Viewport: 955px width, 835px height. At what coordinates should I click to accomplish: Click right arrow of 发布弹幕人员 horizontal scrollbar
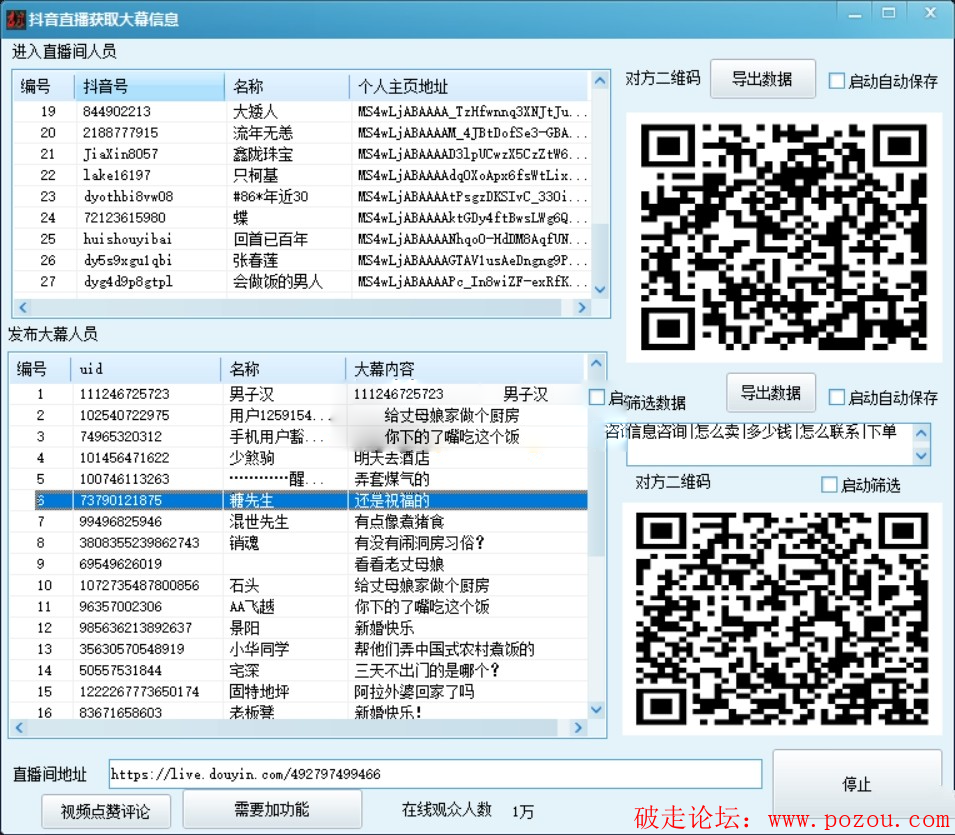coord(578,728)
